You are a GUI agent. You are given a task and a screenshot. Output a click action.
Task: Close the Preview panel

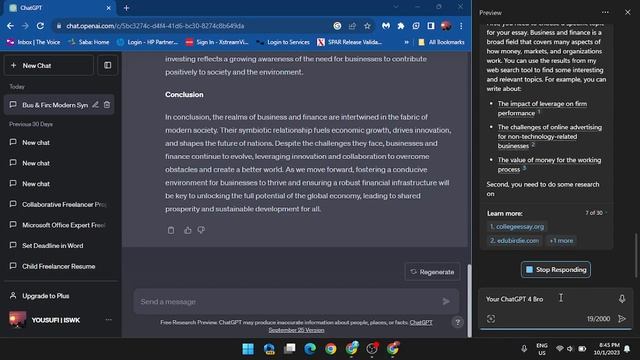point(628,12)
